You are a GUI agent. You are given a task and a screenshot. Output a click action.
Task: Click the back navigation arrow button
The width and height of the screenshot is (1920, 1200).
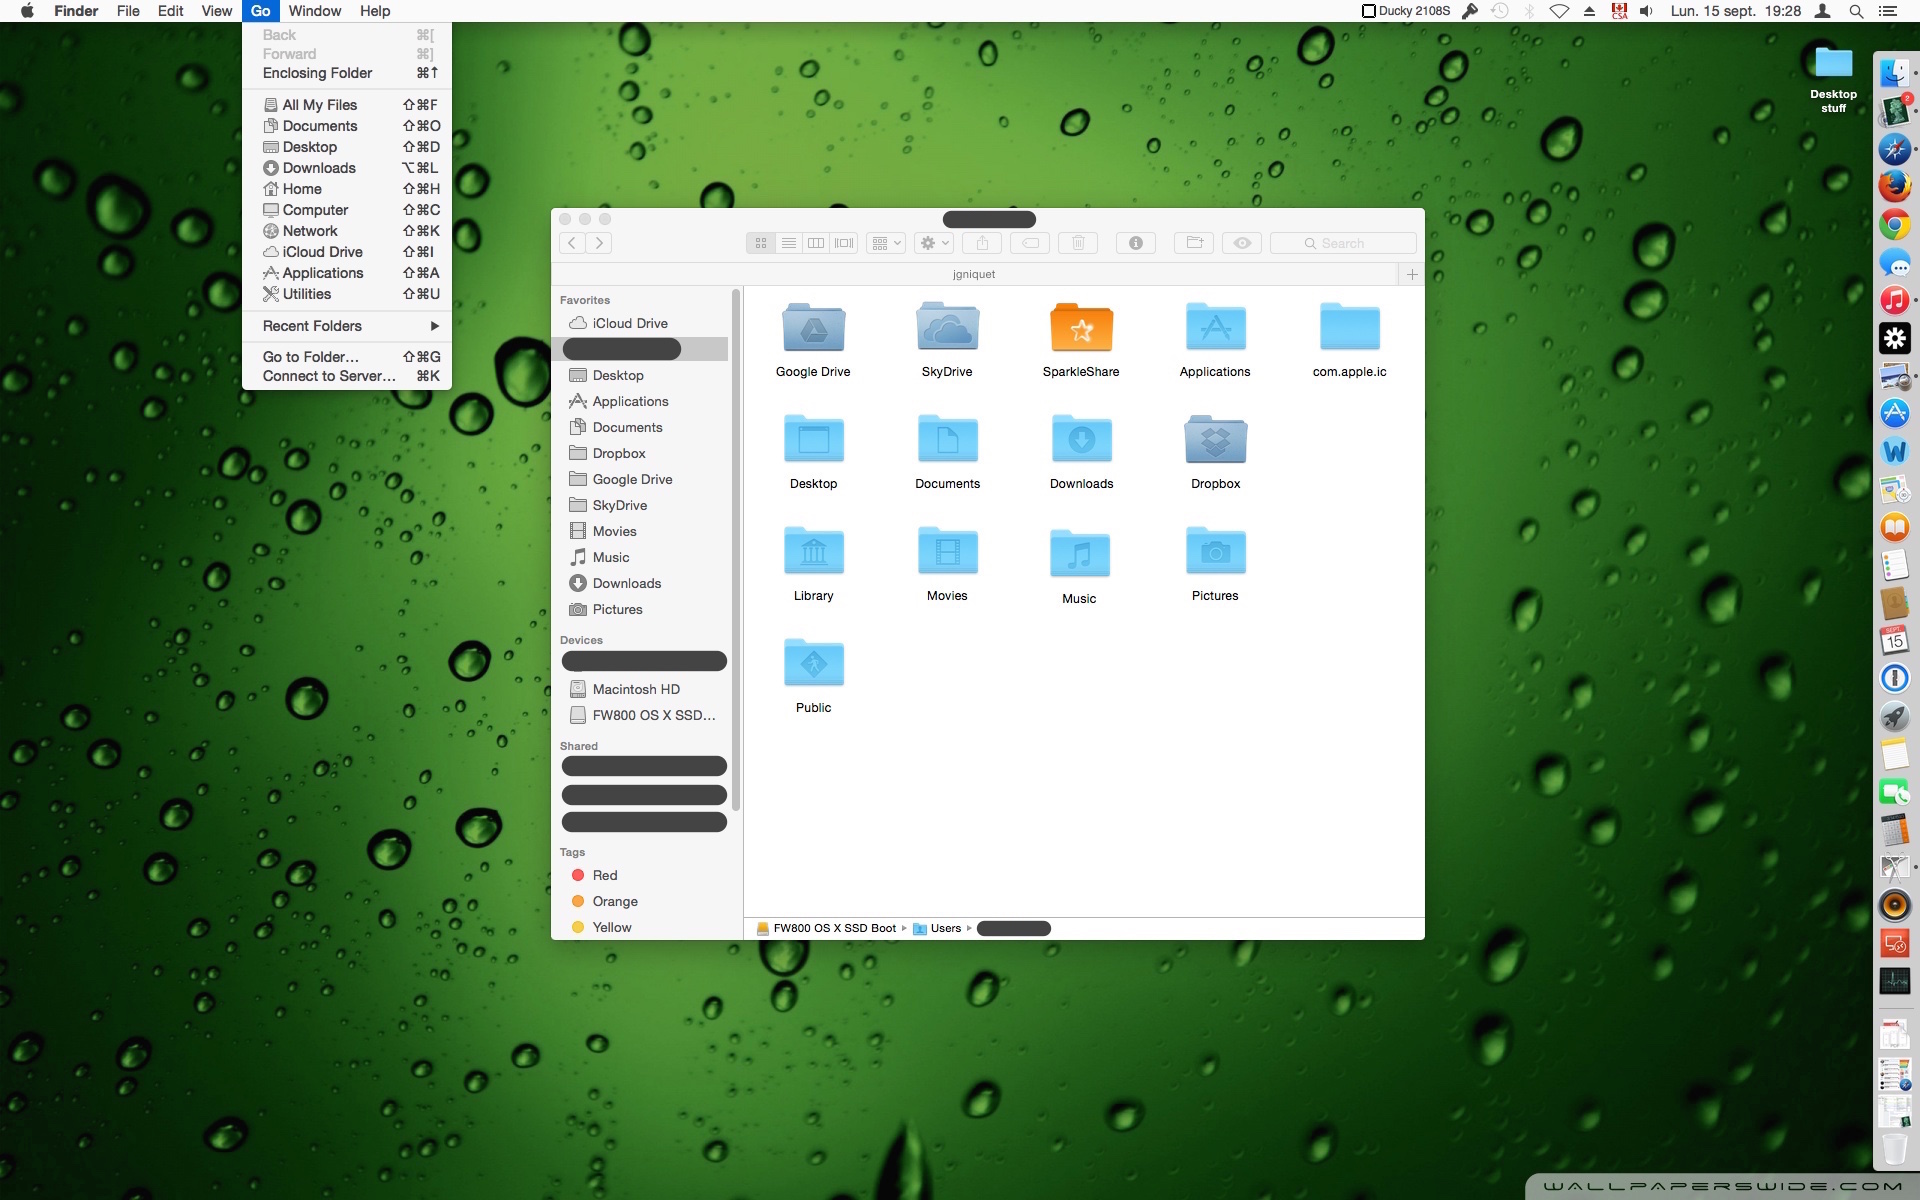pyautogui.click(x=572, y=243)
